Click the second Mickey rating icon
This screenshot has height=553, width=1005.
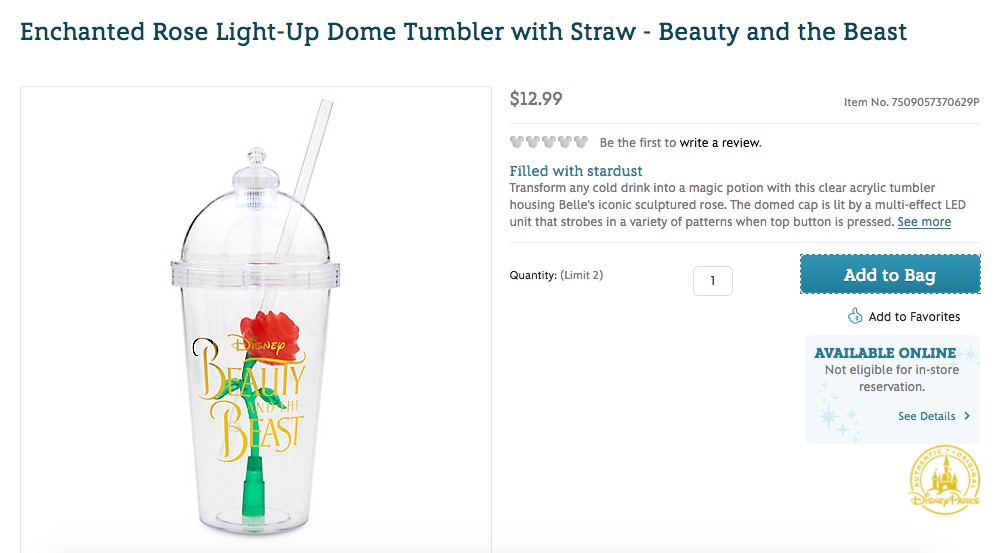coord(533,142)
